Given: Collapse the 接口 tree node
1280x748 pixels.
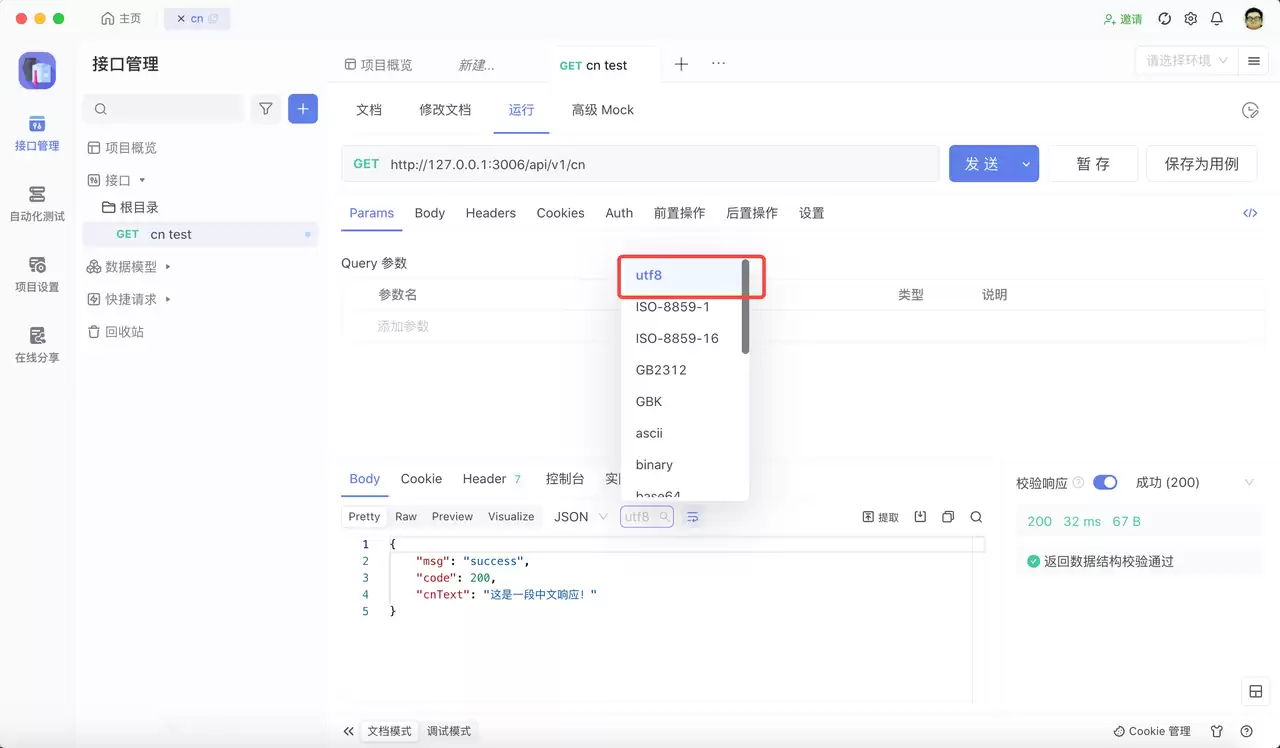Looking at the screenshot, I should [x=142, y=180].
